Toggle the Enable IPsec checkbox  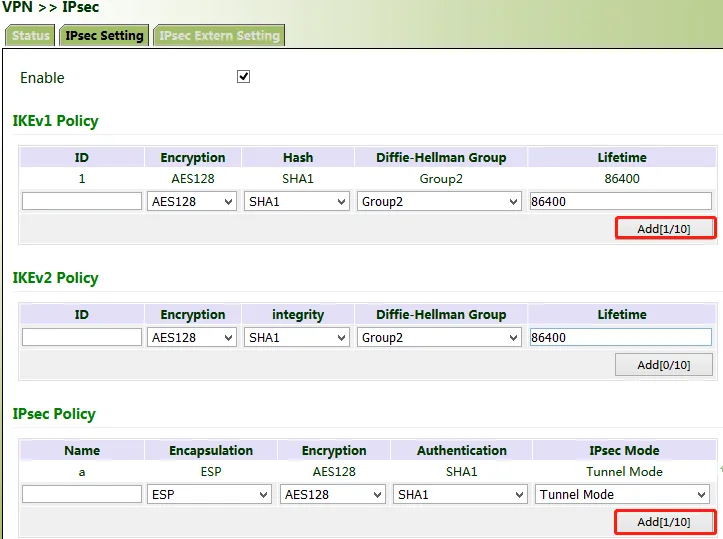[x=243, y=77]
